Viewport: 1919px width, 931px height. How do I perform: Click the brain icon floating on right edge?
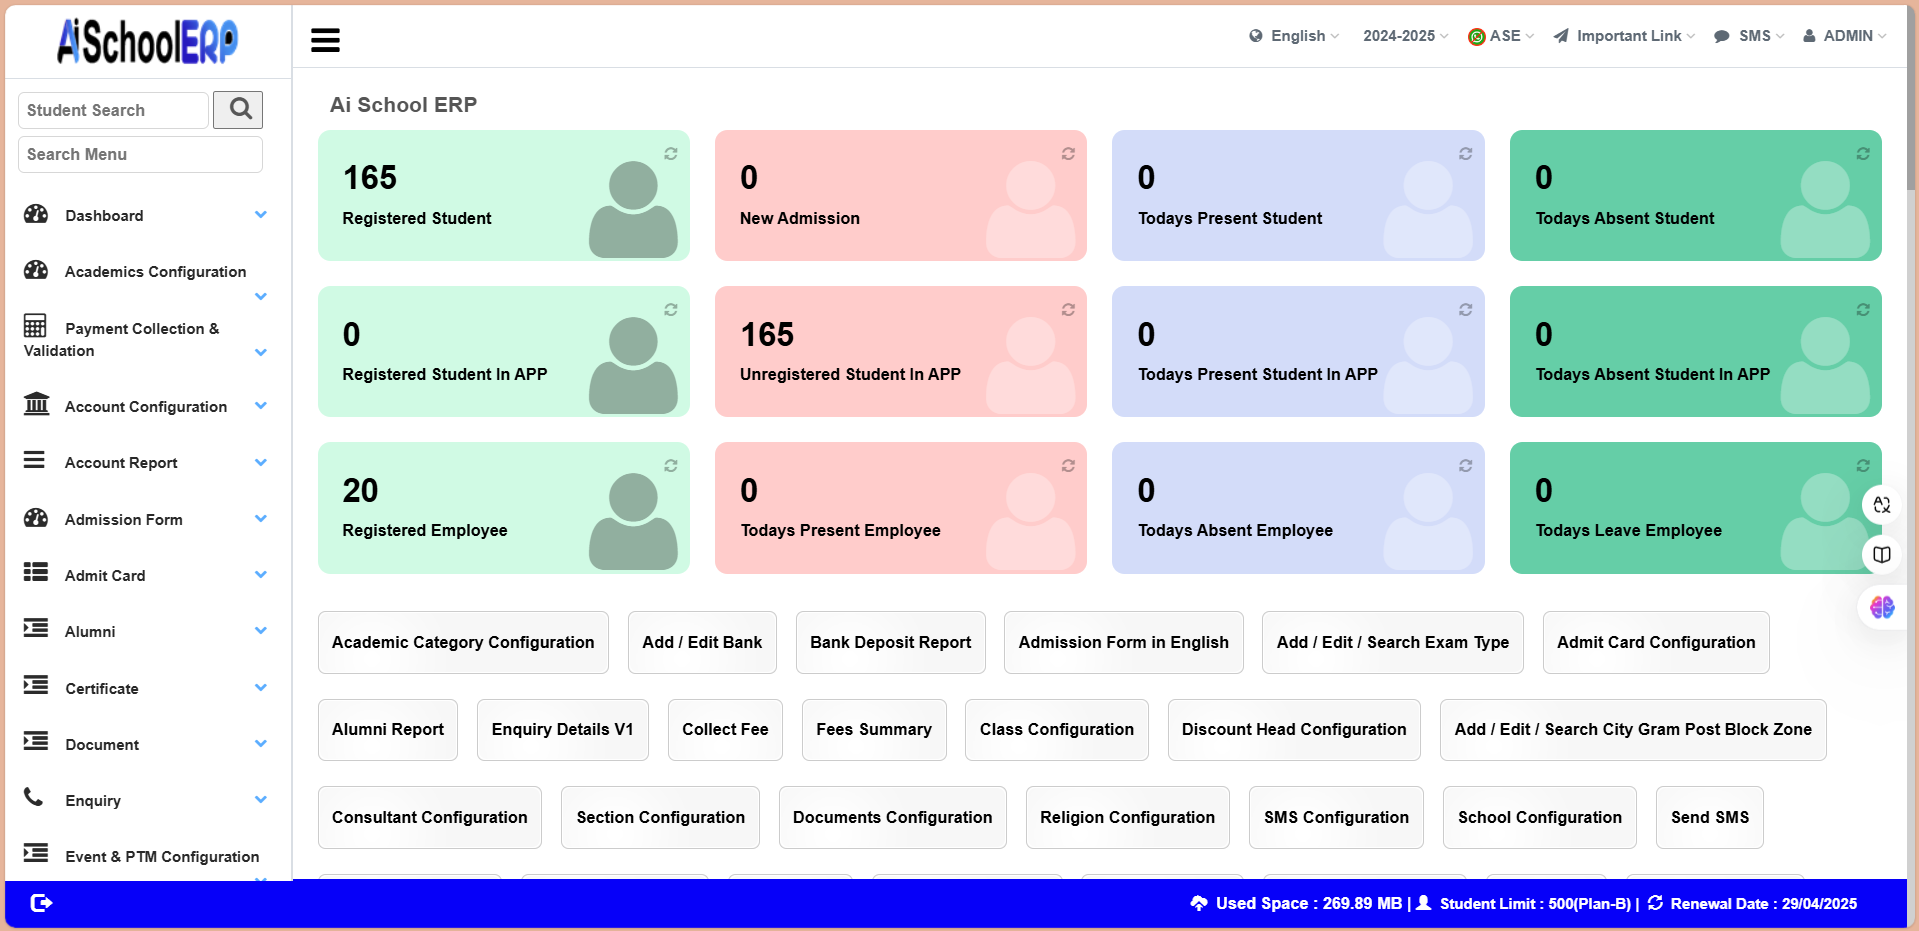[x=1882, y=607]
